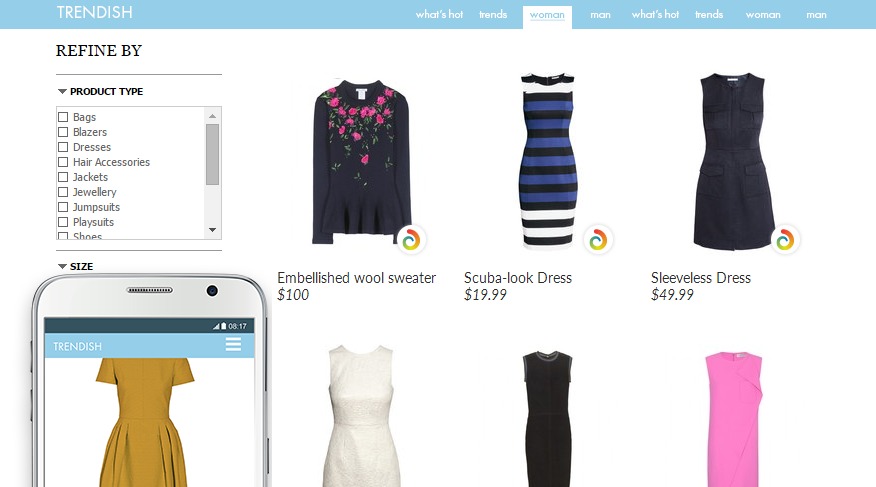Click swirl icon on Scuba-look Dress

pyautogui.click(x=598, y=240)
